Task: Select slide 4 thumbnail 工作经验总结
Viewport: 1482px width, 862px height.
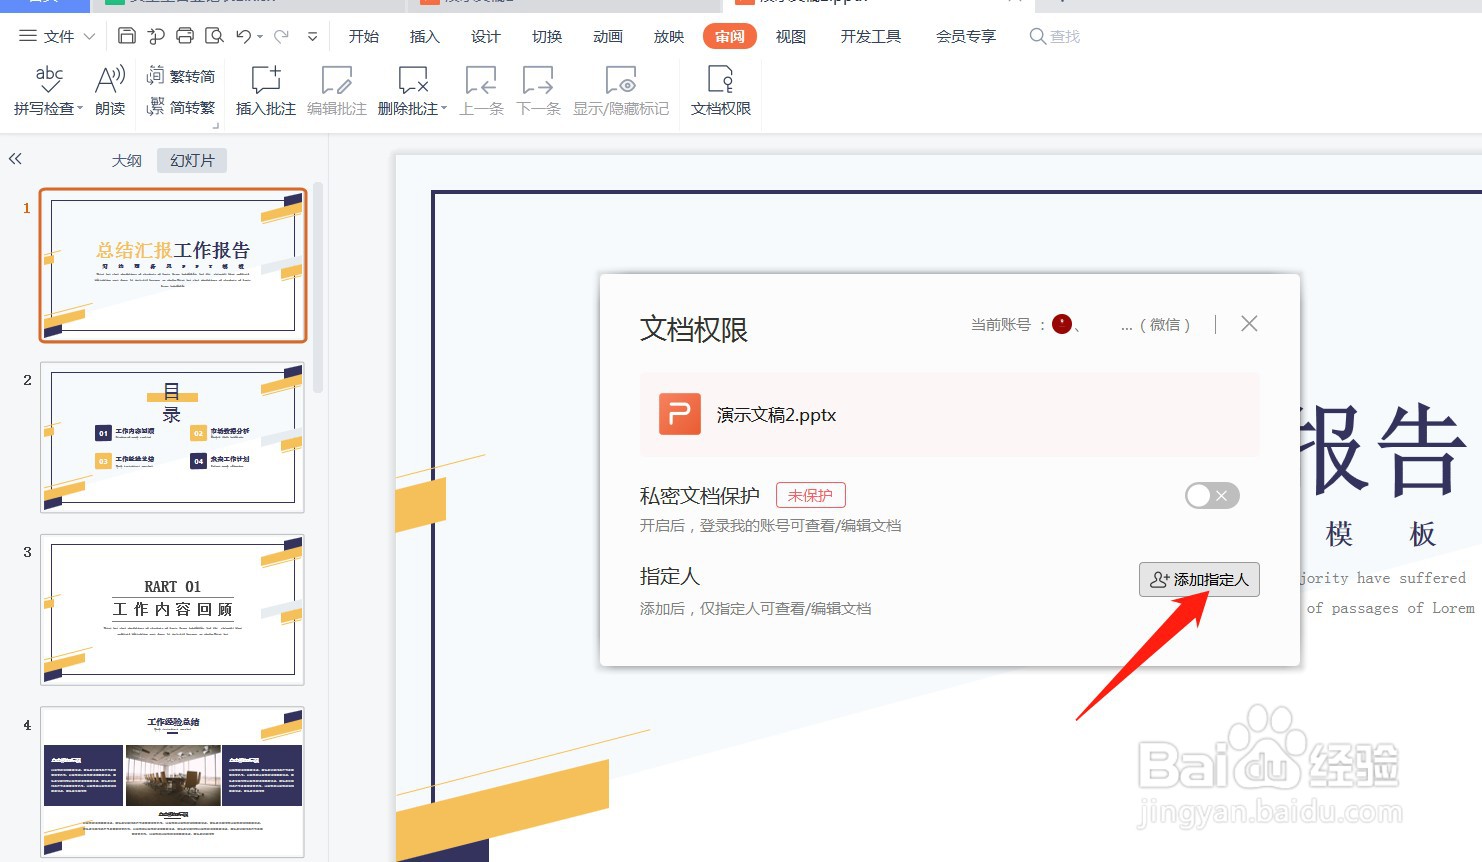Action: [x=173, y=782]
